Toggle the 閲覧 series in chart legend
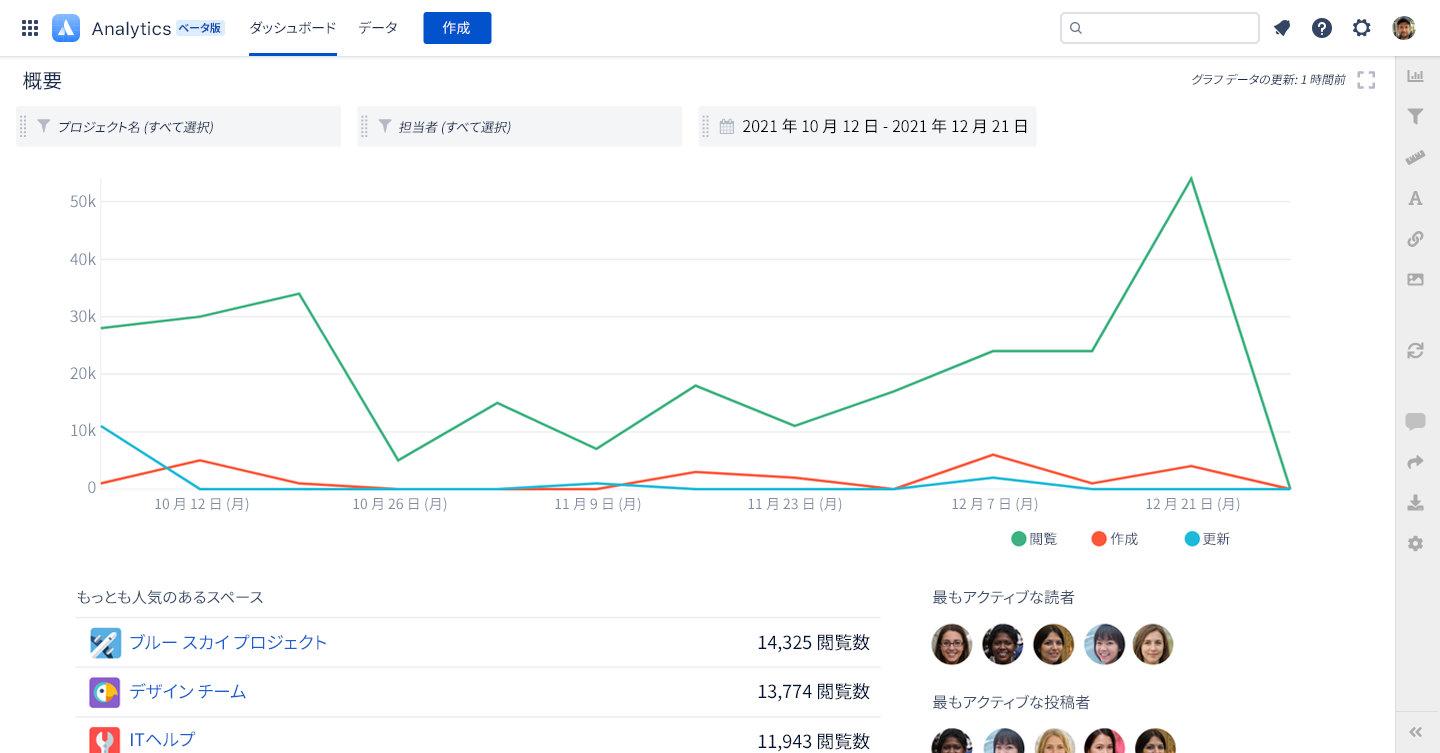1440x753 pixels. coord(1034,539)
